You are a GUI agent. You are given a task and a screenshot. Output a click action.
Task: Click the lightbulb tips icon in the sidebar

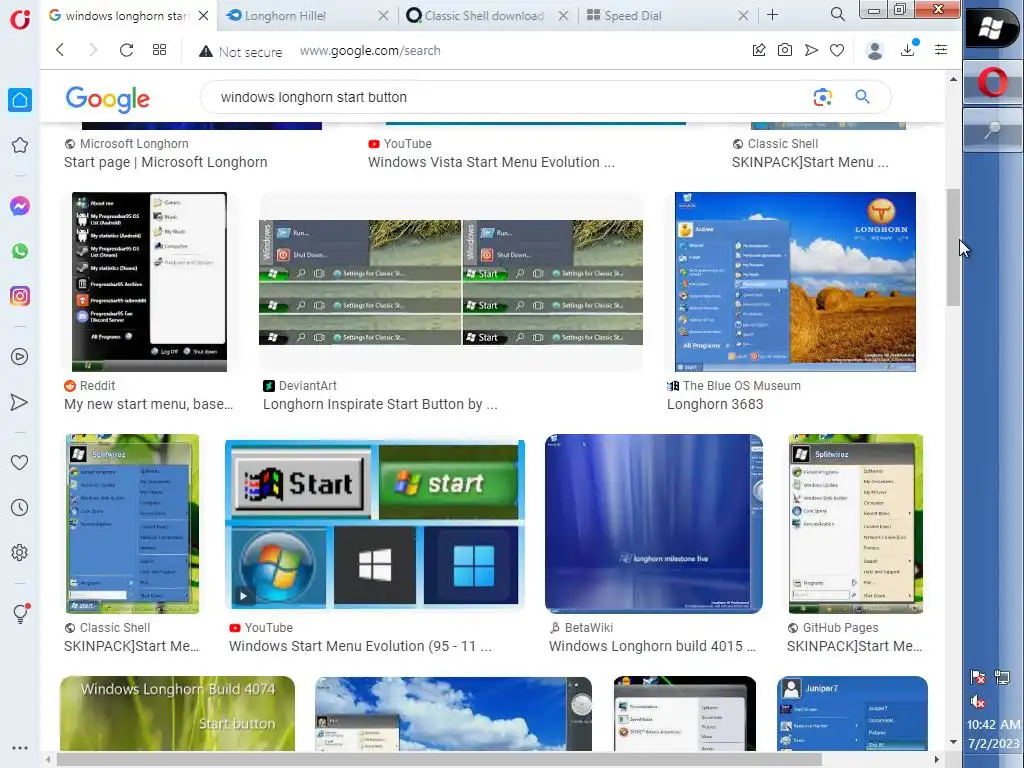coord(20,613)
